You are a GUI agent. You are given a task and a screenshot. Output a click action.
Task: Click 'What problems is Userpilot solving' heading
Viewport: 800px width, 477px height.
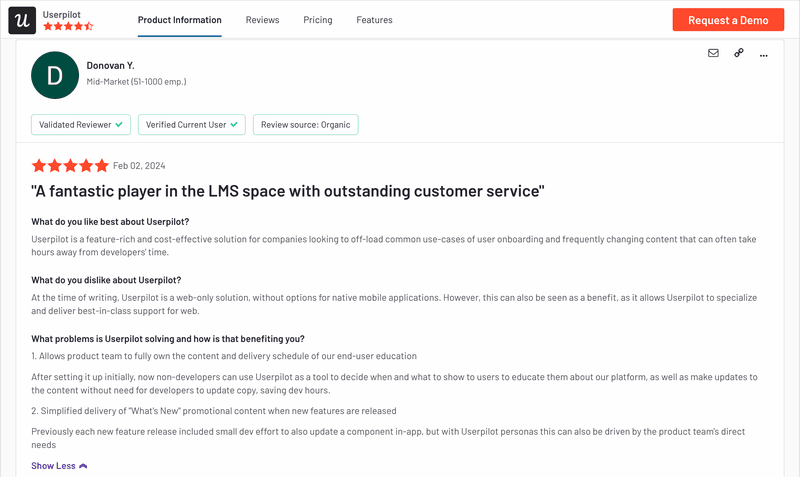(x=168, y=339)
